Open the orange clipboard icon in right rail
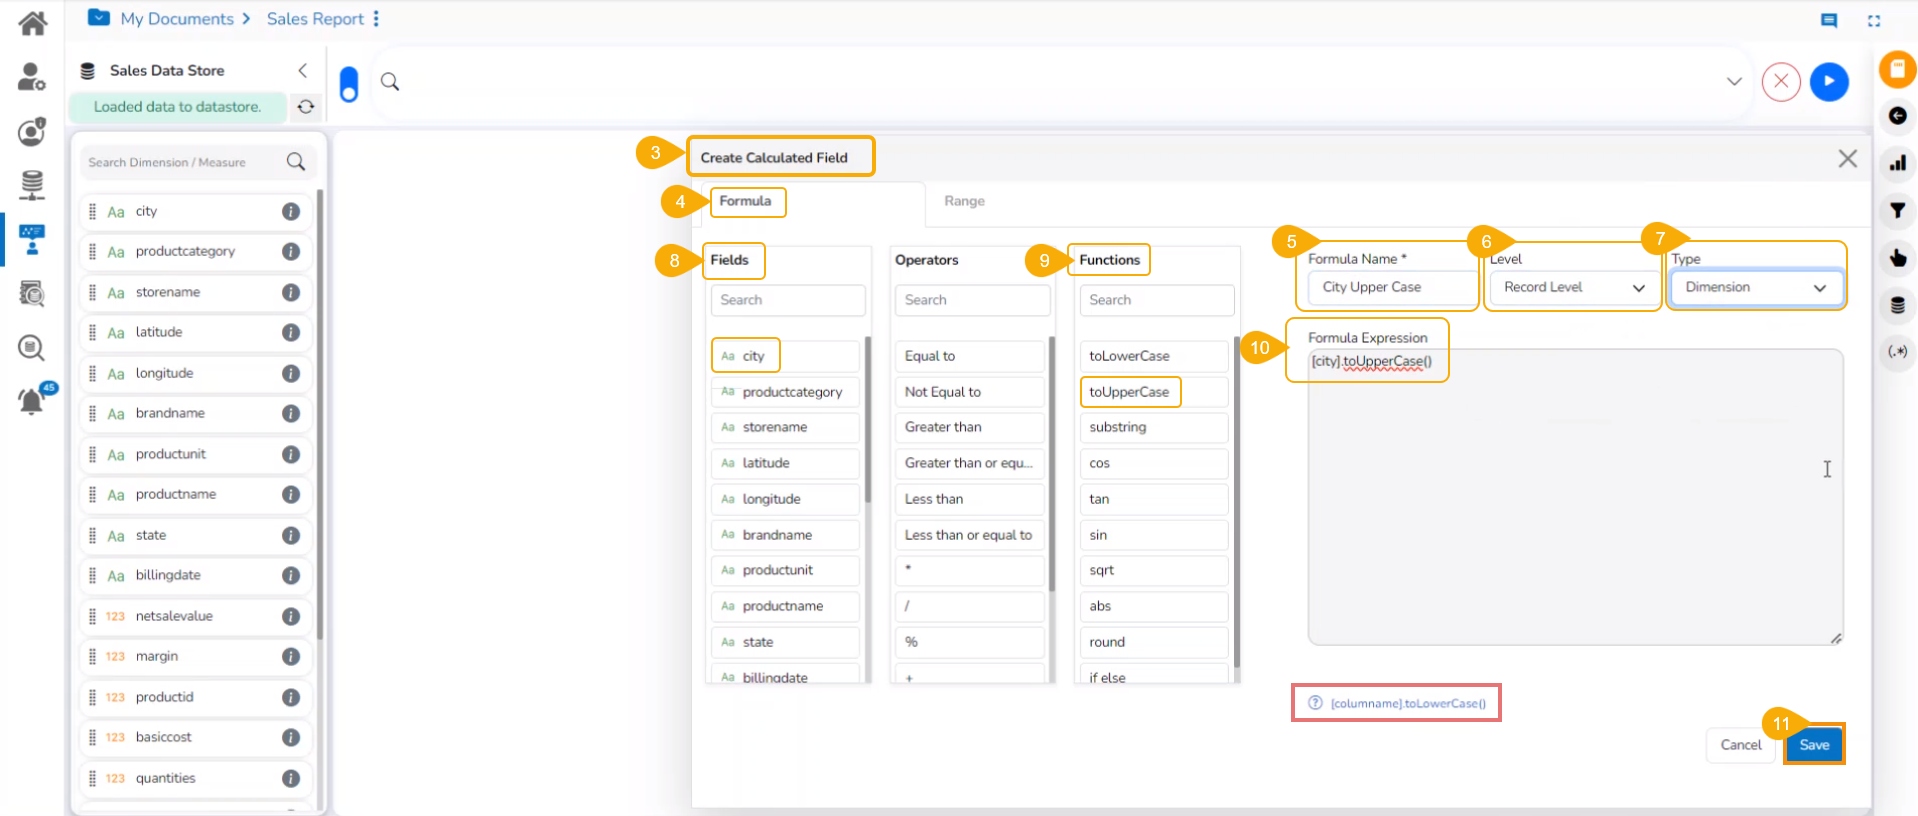The width and height of the screenshot is (1918, 816). 1897,70
